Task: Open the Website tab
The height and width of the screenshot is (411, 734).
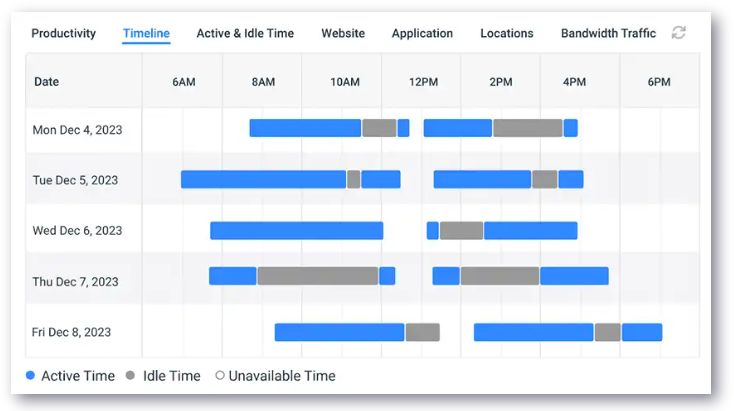Action: coord(343,33)
